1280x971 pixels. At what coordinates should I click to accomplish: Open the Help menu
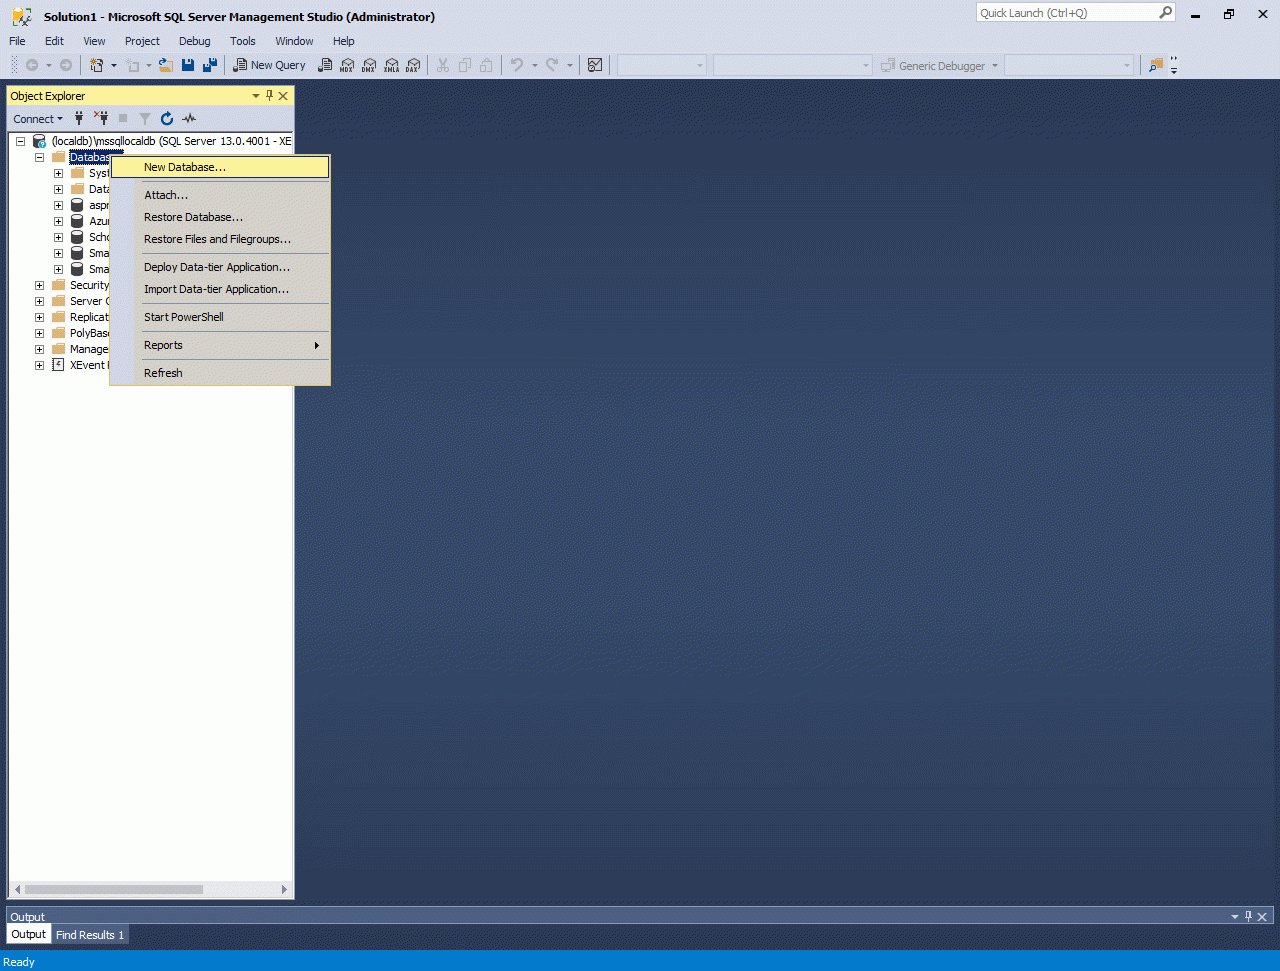click(x=344, y=41)
